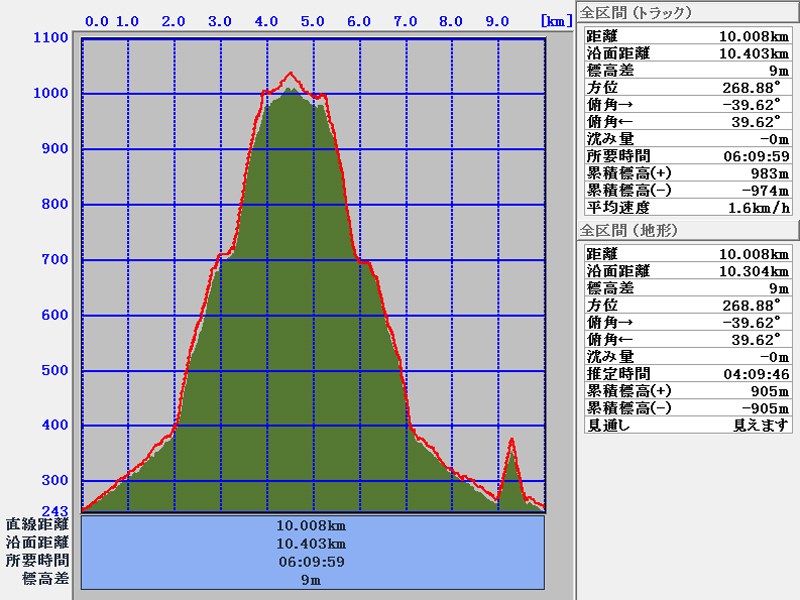
Task: Click the 0.0 km start label on distance axis
Action: coord(97,21)
